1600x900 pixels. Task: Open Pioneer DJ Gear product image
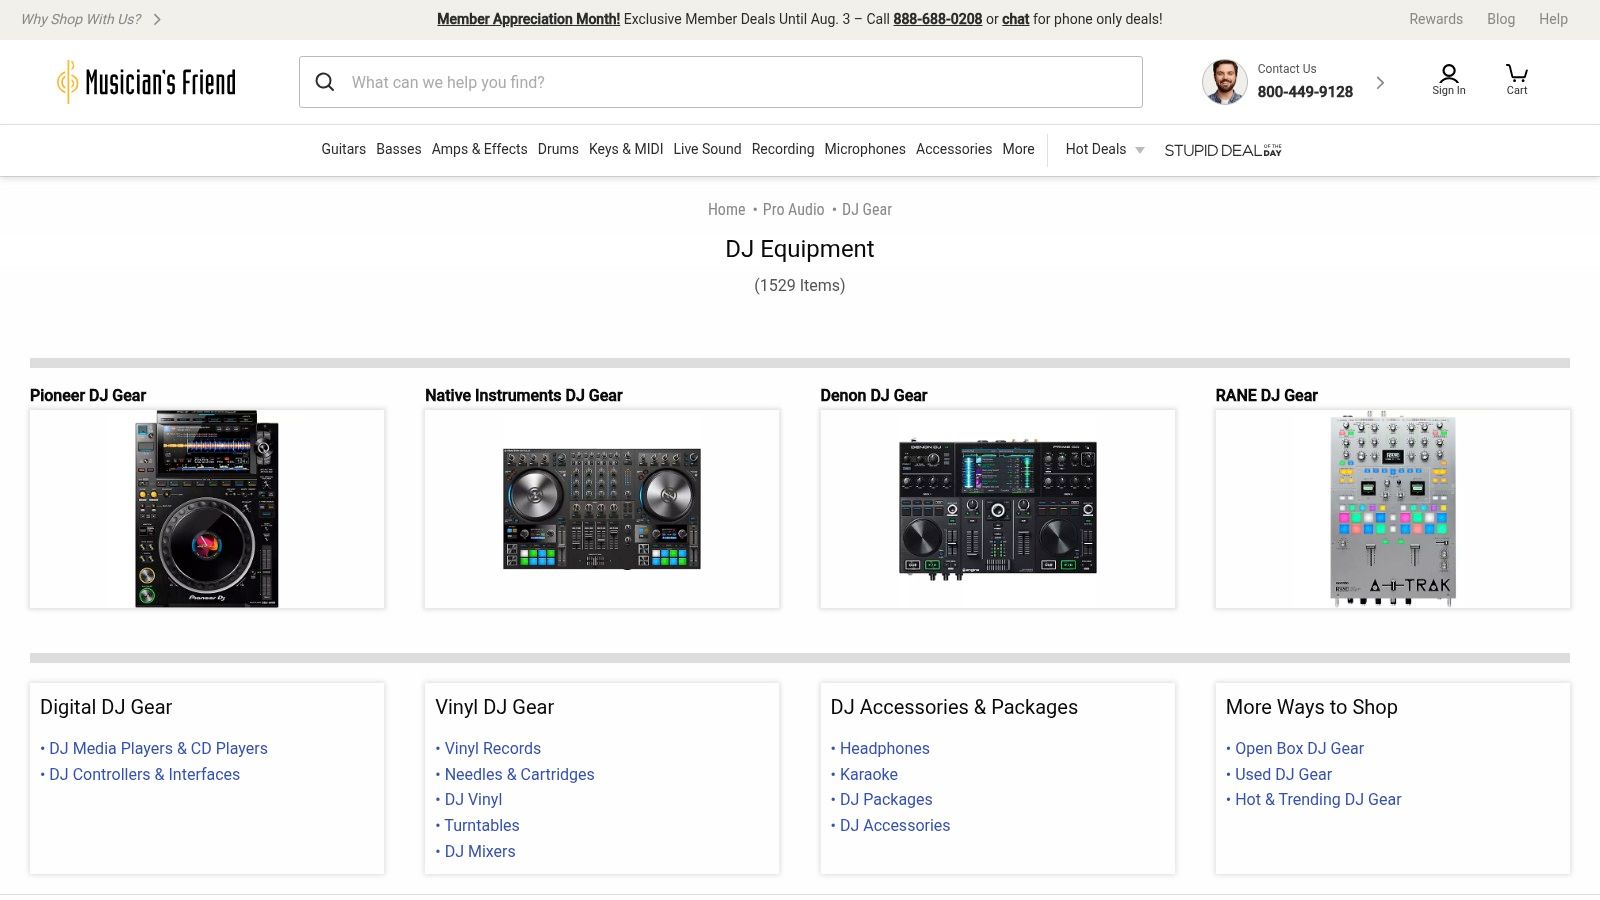pyautogui.click(x=207, y=509)
